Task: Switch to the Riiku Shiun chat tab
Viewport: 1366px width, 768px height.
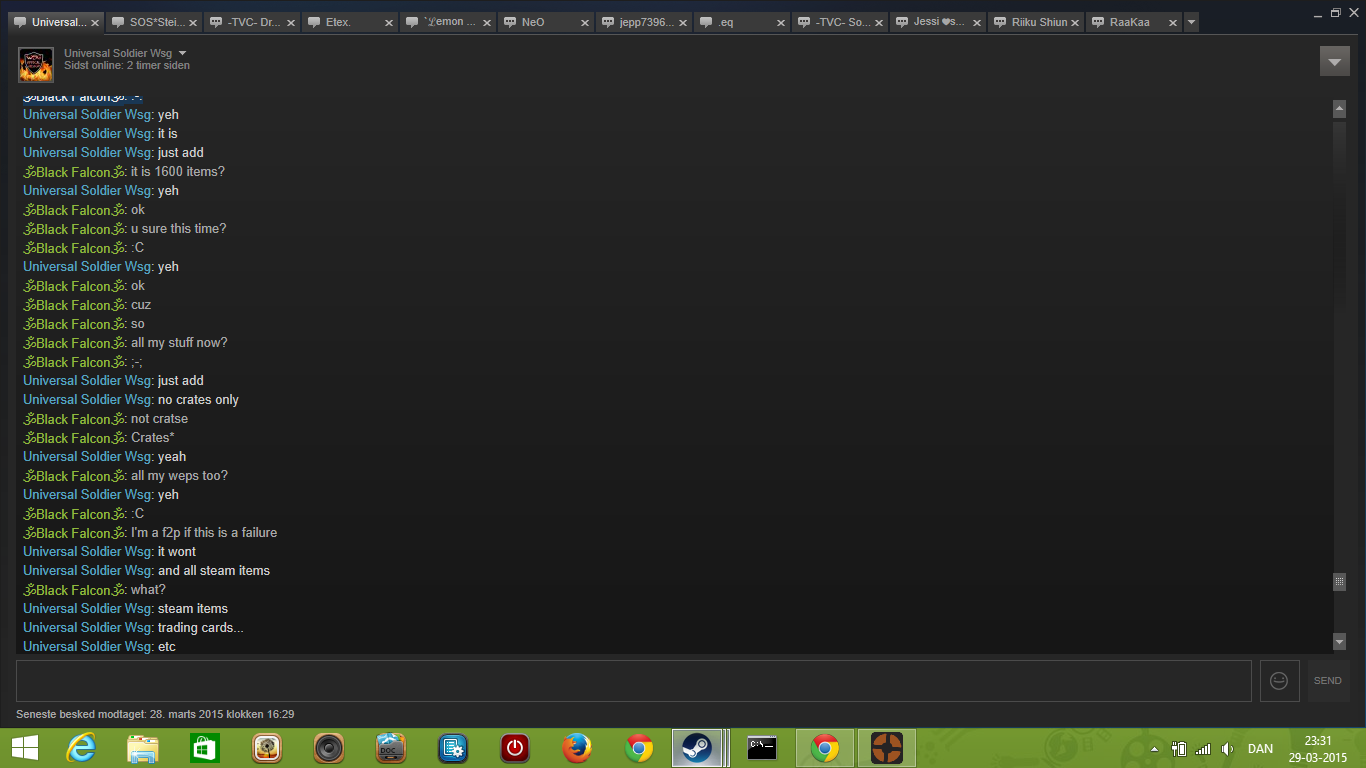Action: 1039,22
